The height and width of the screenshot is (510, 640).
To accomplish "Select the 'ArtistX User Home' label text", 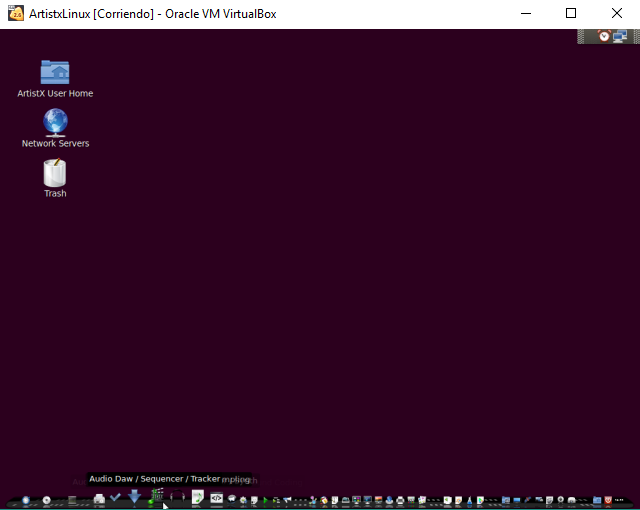I will click(x=55, y=94).
